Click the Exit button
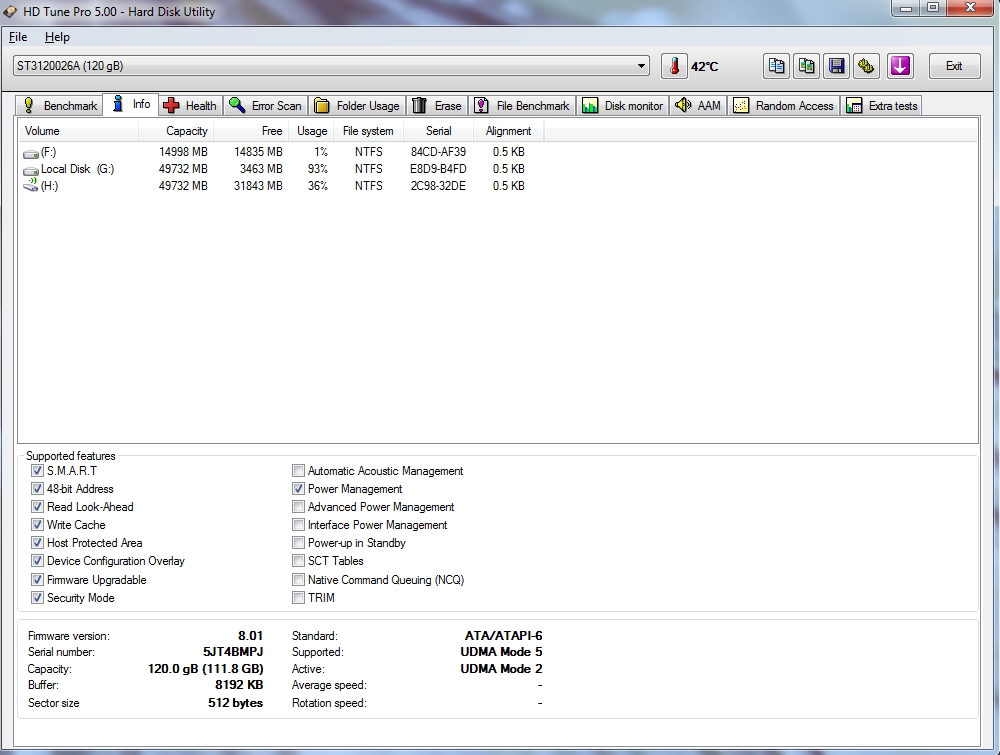 coord(954,66)
